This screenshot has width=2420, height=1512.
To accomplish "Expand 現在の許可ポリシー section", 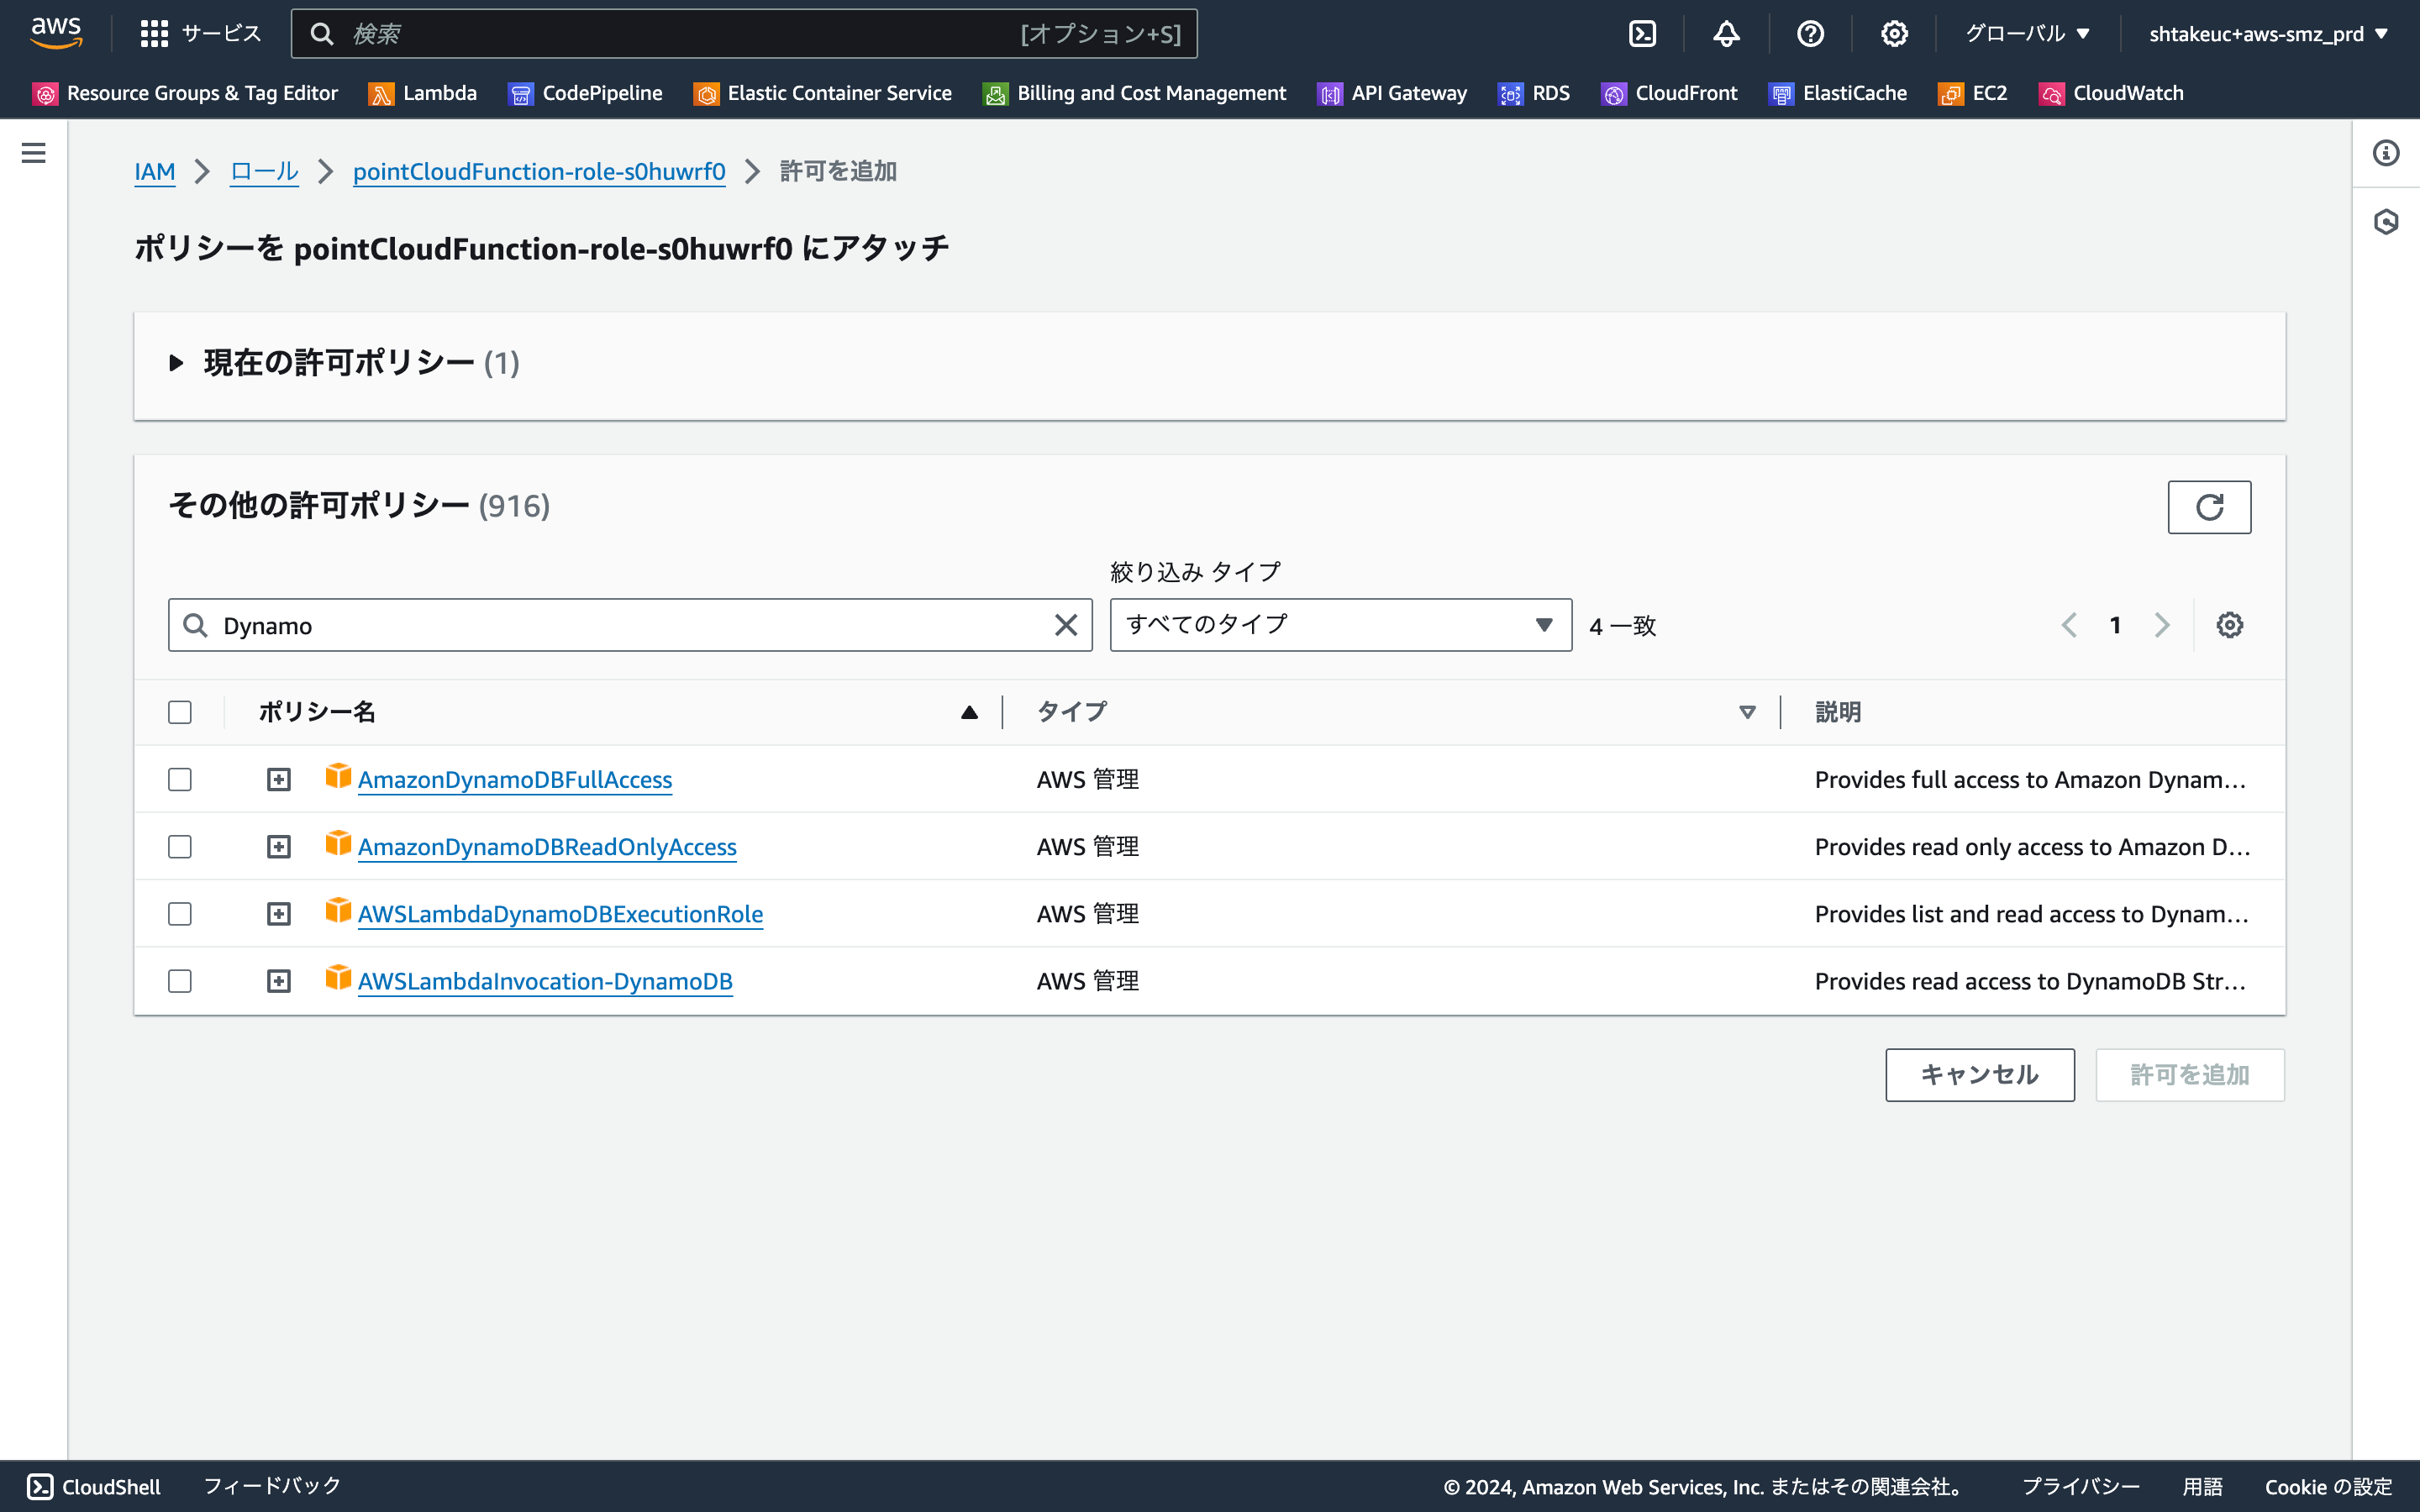I will (176, 362).
